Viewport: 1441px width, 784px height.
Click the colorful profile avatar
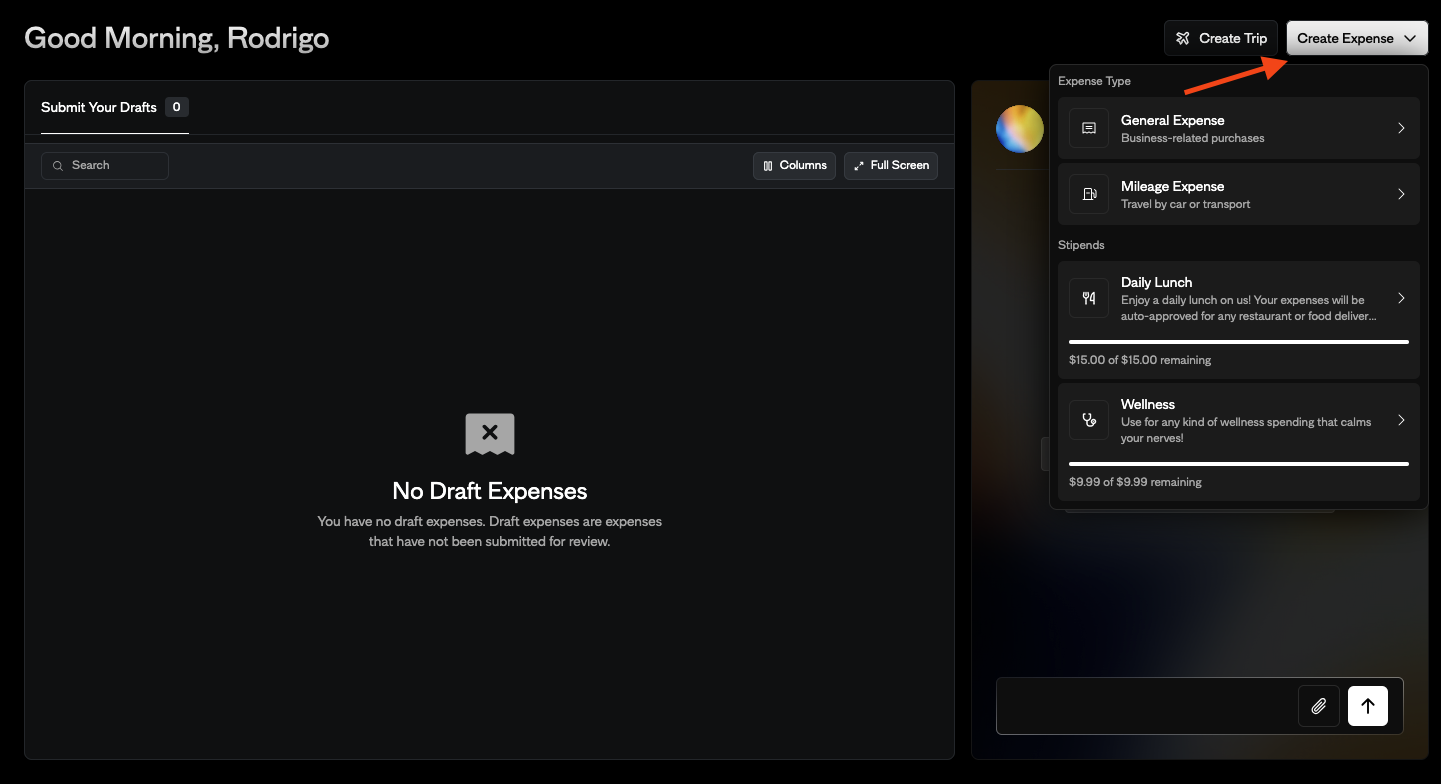[x=1019, y=128]
